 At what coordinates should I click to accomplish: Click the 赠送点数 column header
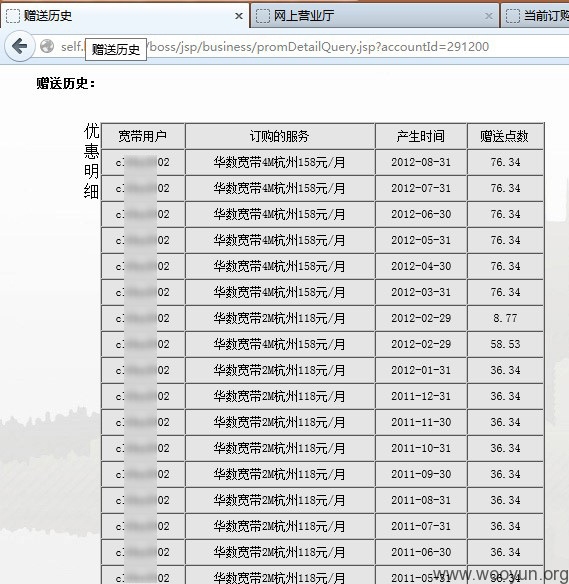click(x=505, y=136)
